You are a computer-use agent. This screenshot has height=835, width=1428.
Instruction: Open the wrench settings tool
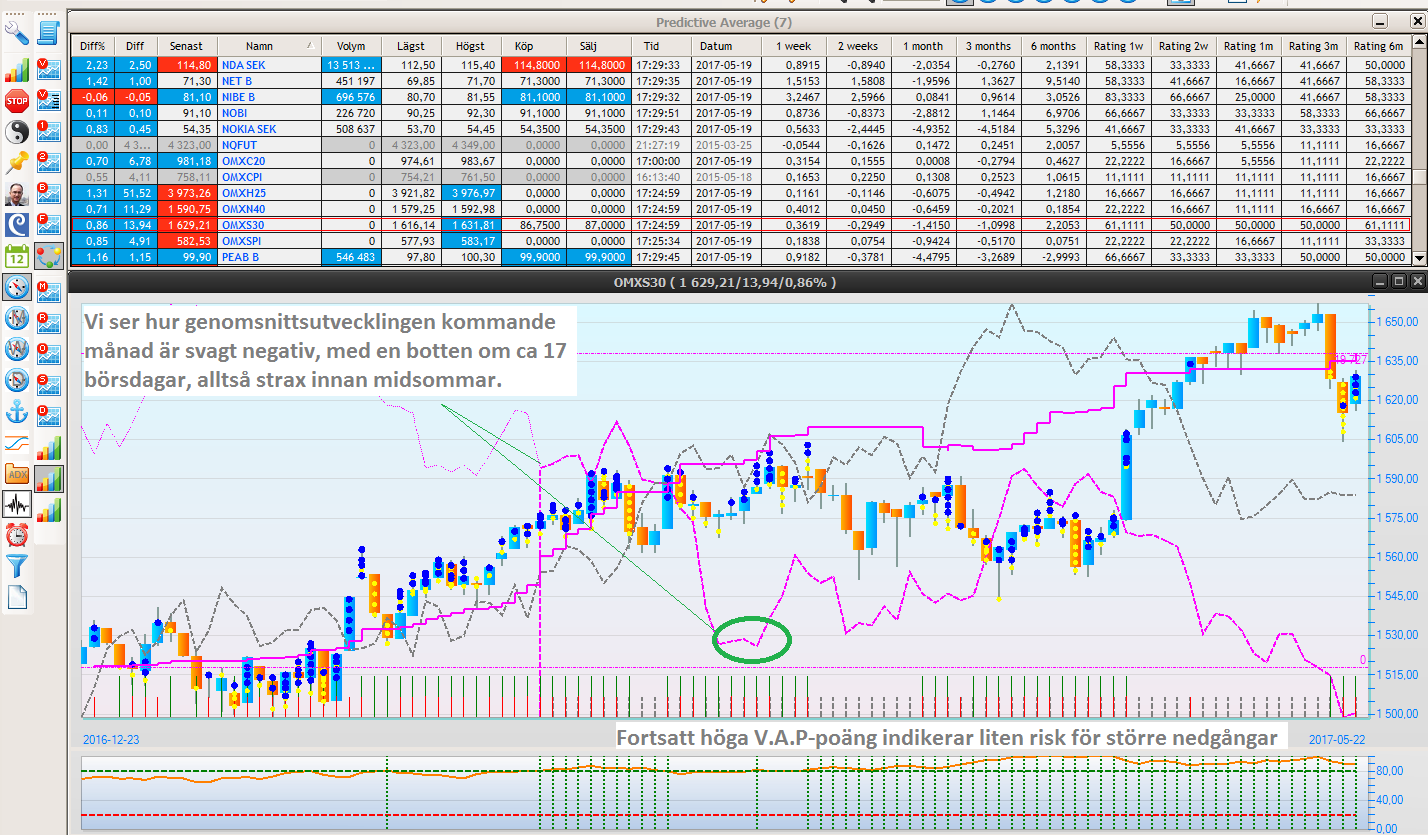pos(17,33)
